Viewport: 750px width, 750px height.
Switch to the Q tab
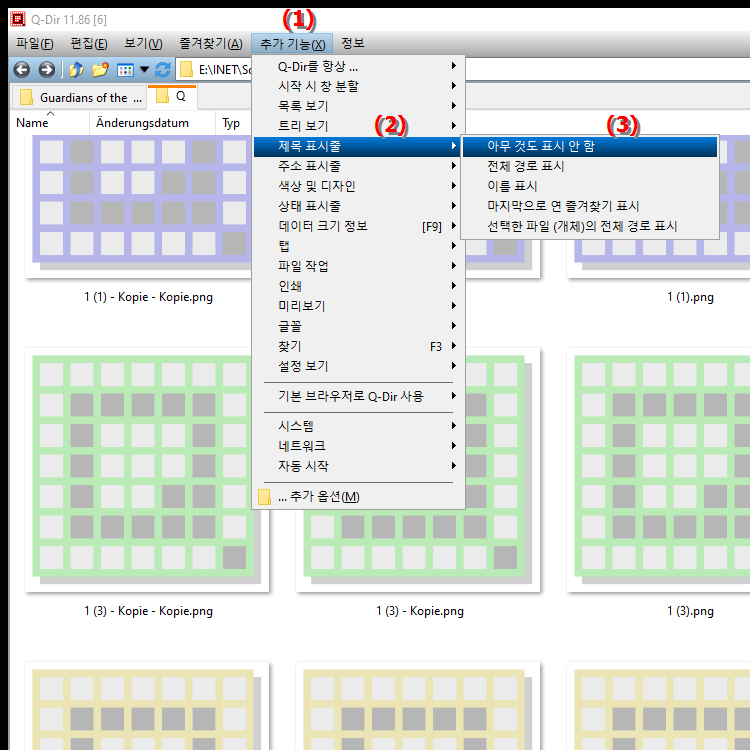click(172, 97)
